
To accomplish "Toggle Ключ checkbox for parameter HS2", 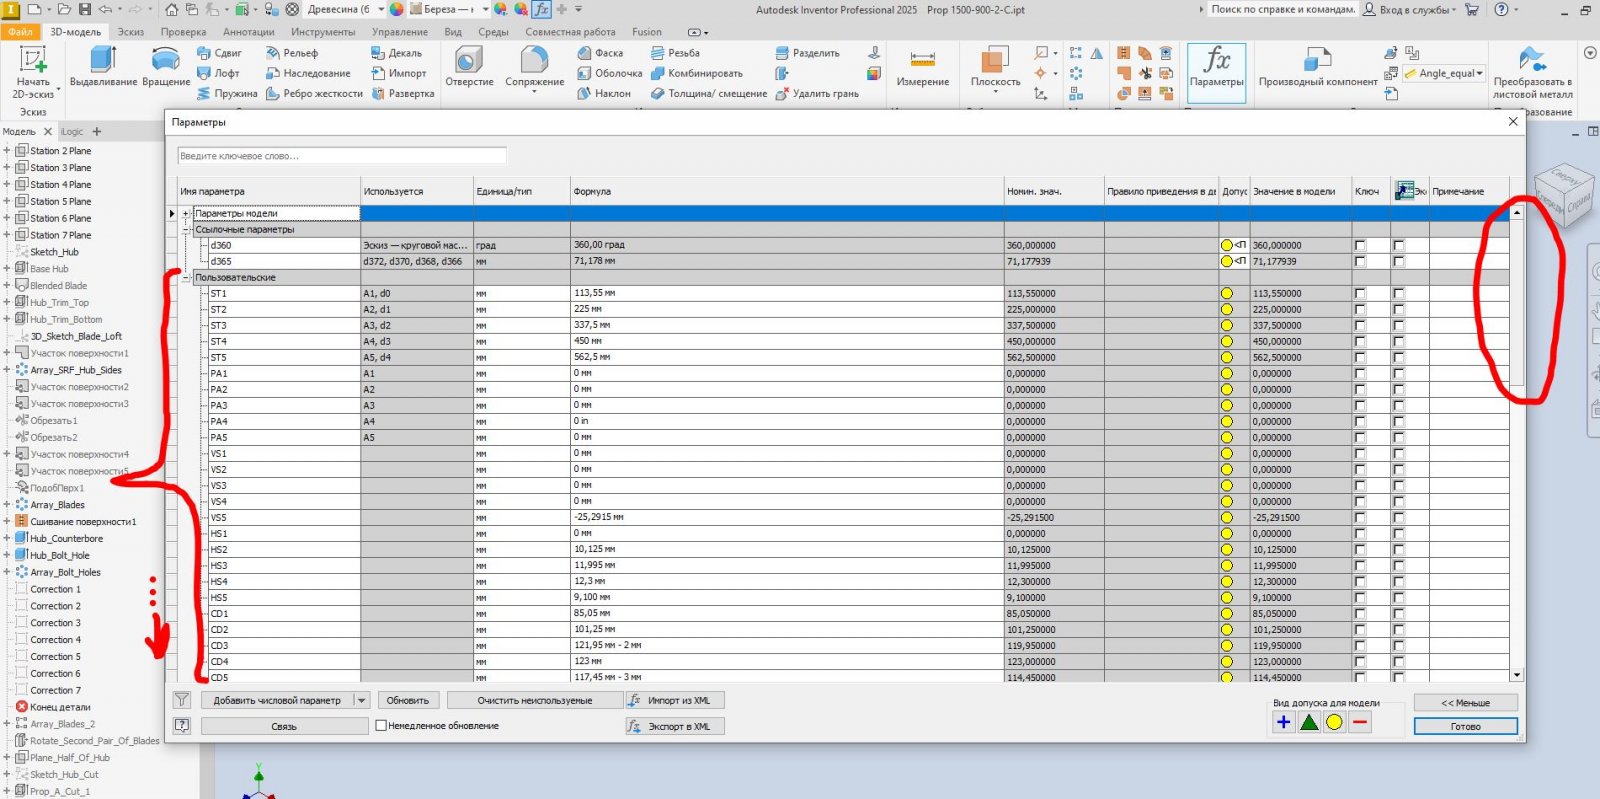I will [x=1360, y=549].
